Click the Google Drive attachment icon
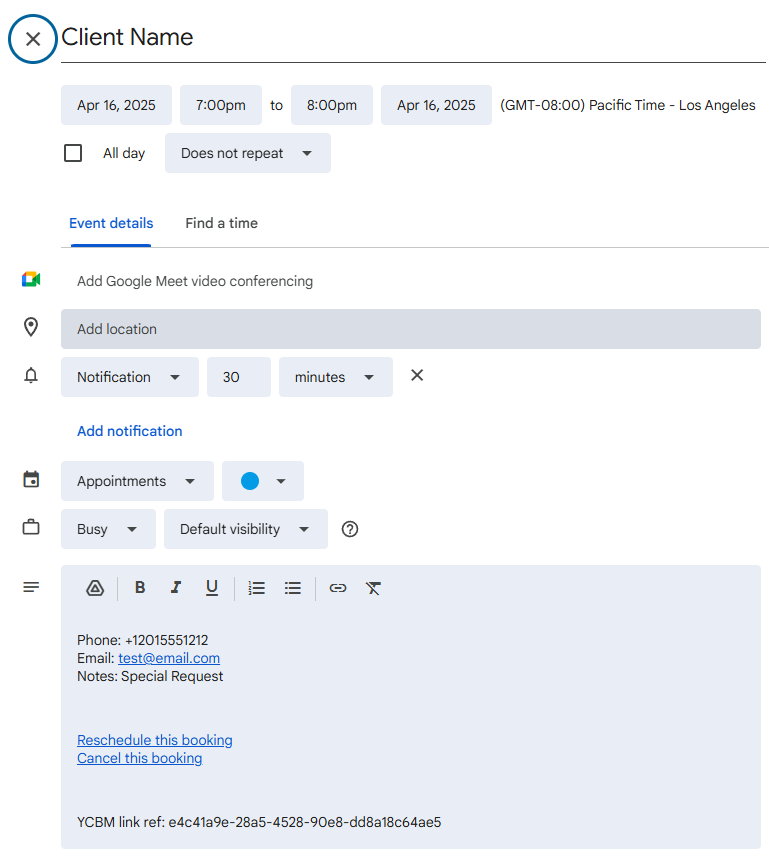The width and height of the screenshot is (769, 861). tap(95, 588)
